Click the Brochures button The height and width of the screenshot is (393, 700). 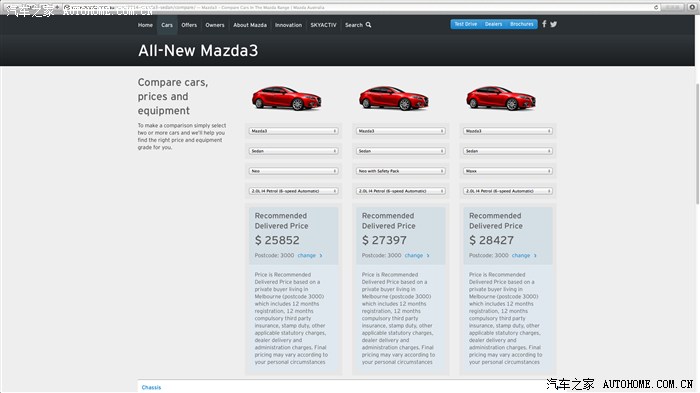[522, 24]
